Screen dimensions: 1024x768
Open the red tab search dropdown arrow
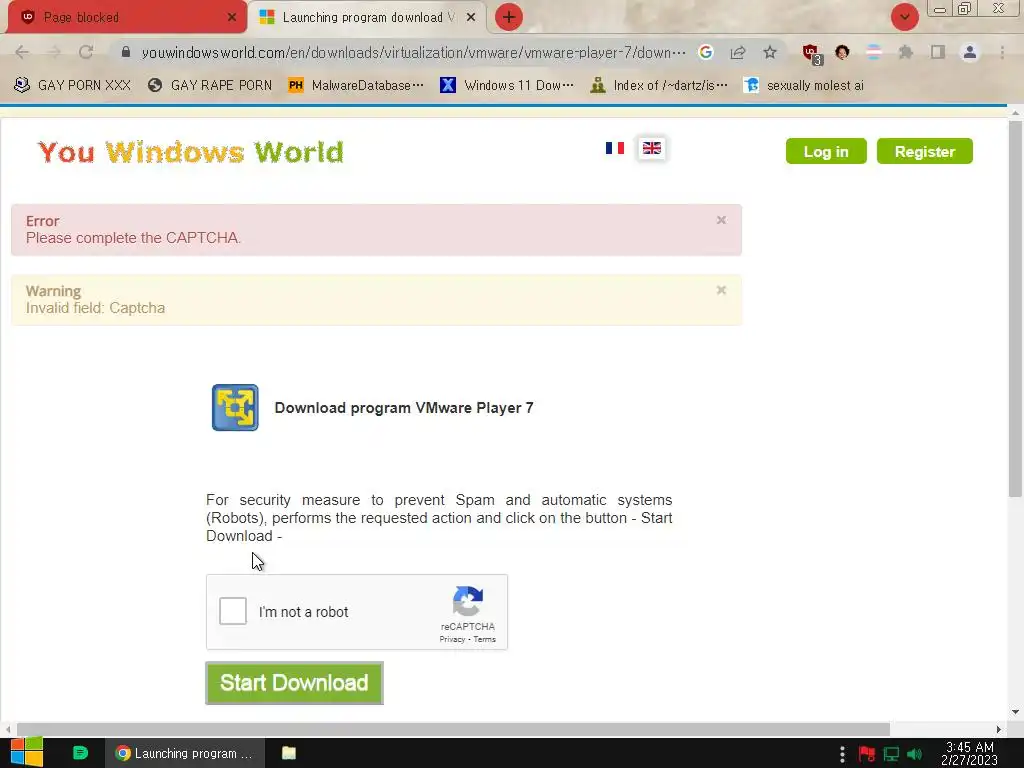[x=904, y=18]
